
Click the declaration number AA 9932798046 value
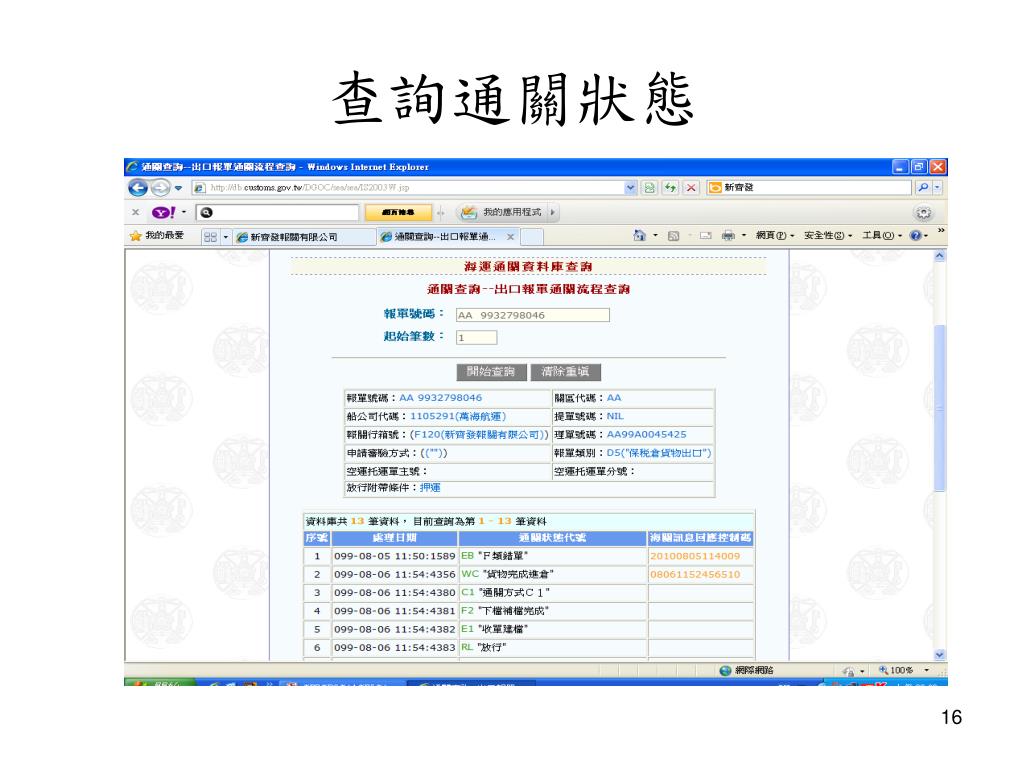pos(440,398)
